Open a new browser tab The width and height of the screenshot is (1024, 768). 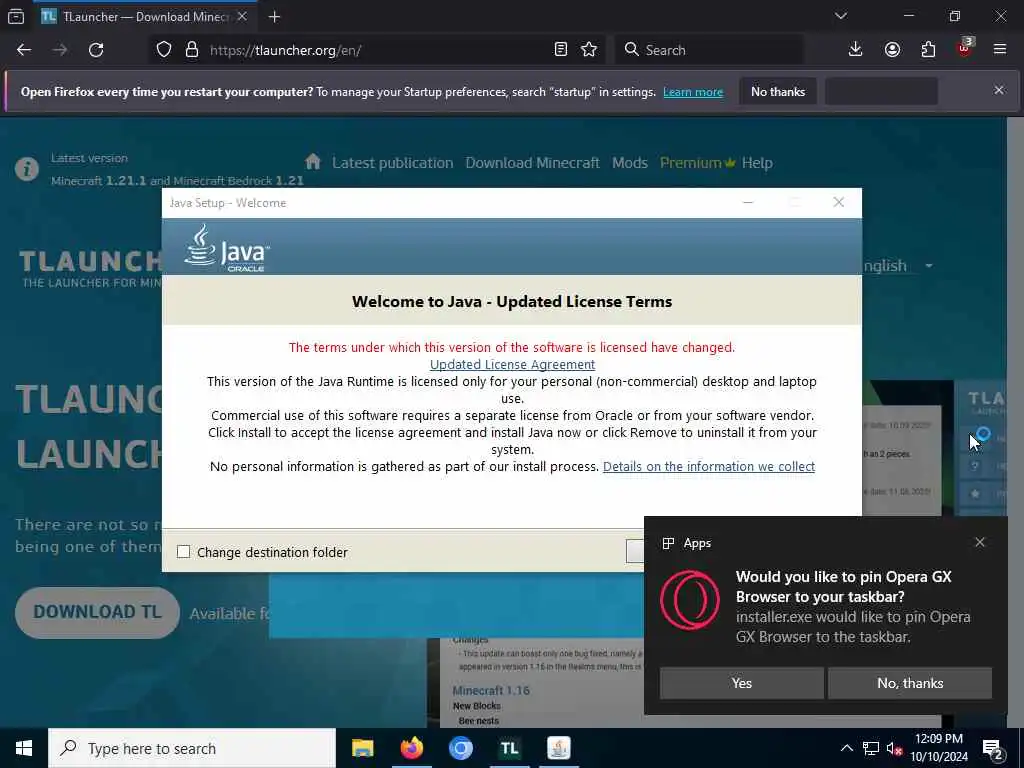pos(274,17)
